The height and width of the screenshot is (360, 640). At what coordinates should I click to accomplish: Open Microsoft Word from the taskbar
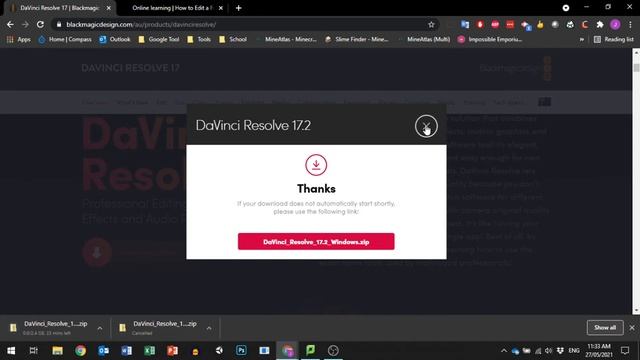coord(127,351)
